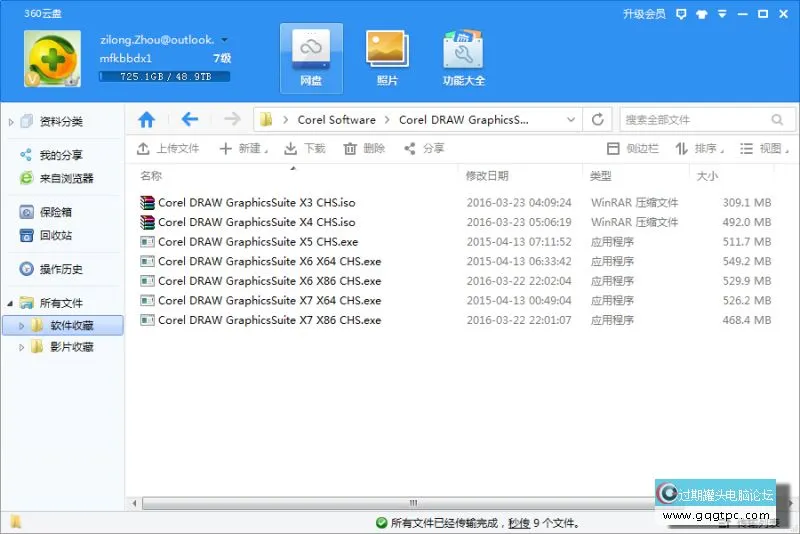
Task: Expand the 影片收藏 folder arrow
Action: 21,347
